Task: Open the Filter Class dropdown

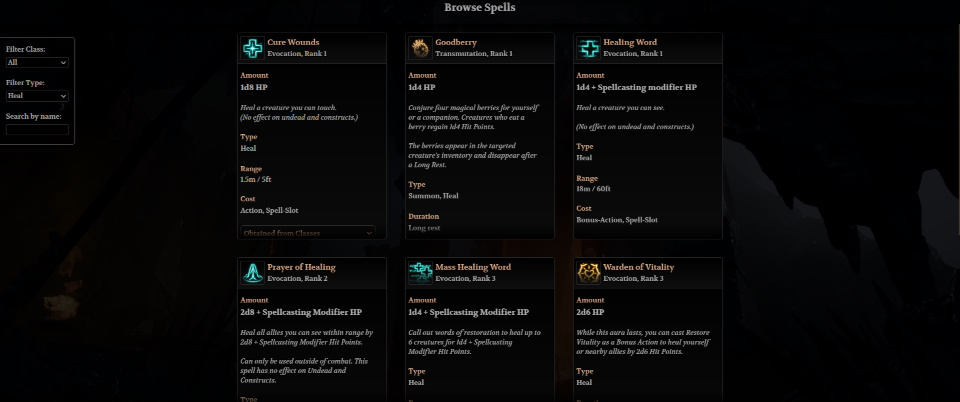Action: coord(37,62)
